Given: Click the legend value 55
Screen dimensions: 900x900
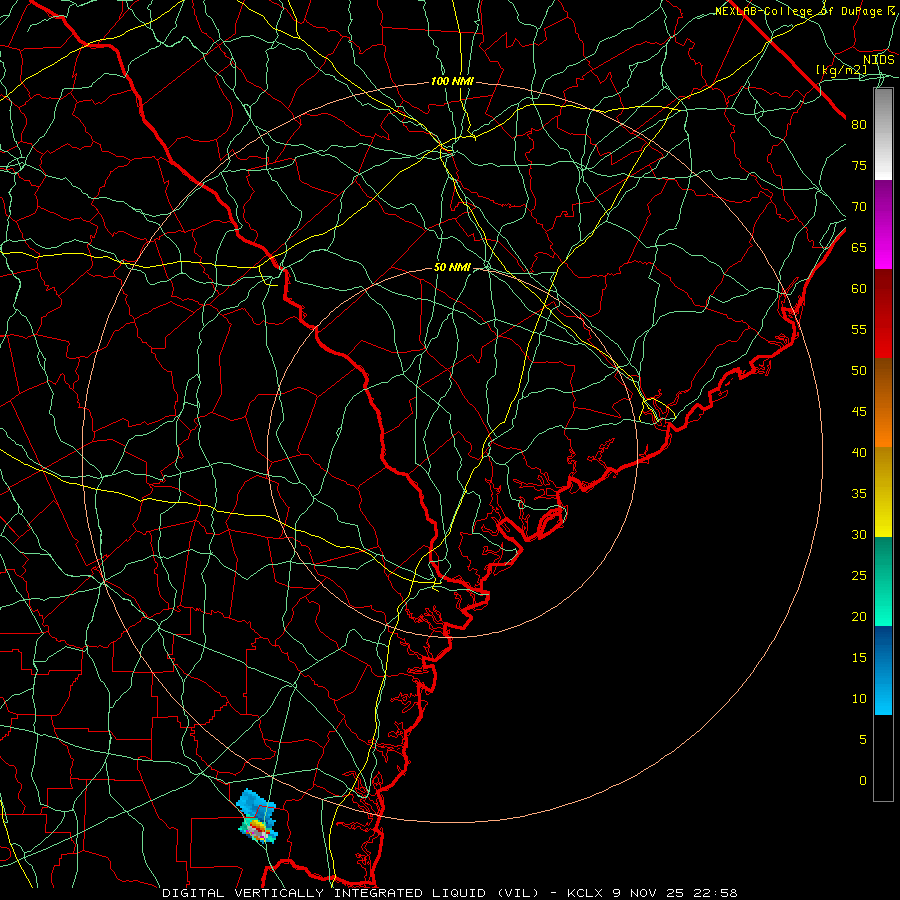Looking at the screenshot, I should click(x=859, y=330).
